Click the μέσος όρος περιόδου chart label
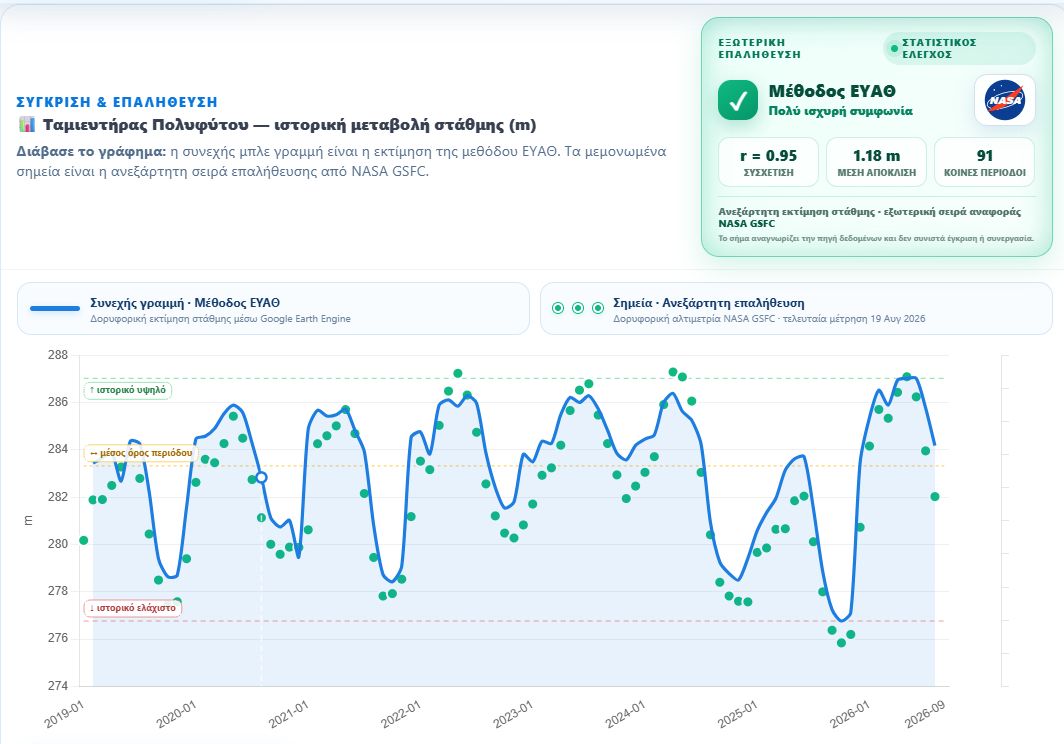 (x=141, y=453)
